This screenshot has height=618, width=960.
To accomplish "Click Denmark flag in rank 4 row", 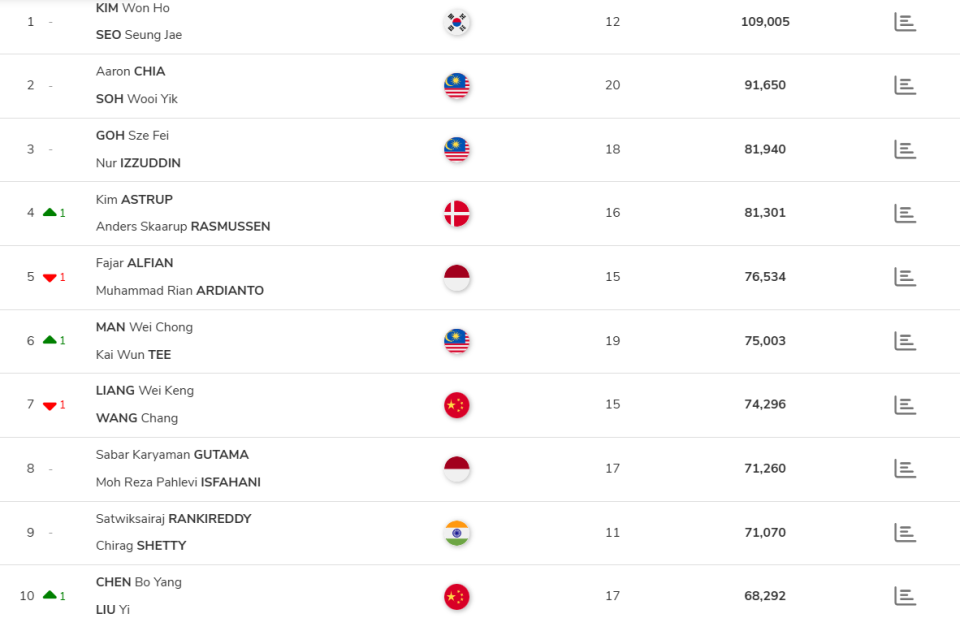I will pyautogui.click(x=457, y=213).
